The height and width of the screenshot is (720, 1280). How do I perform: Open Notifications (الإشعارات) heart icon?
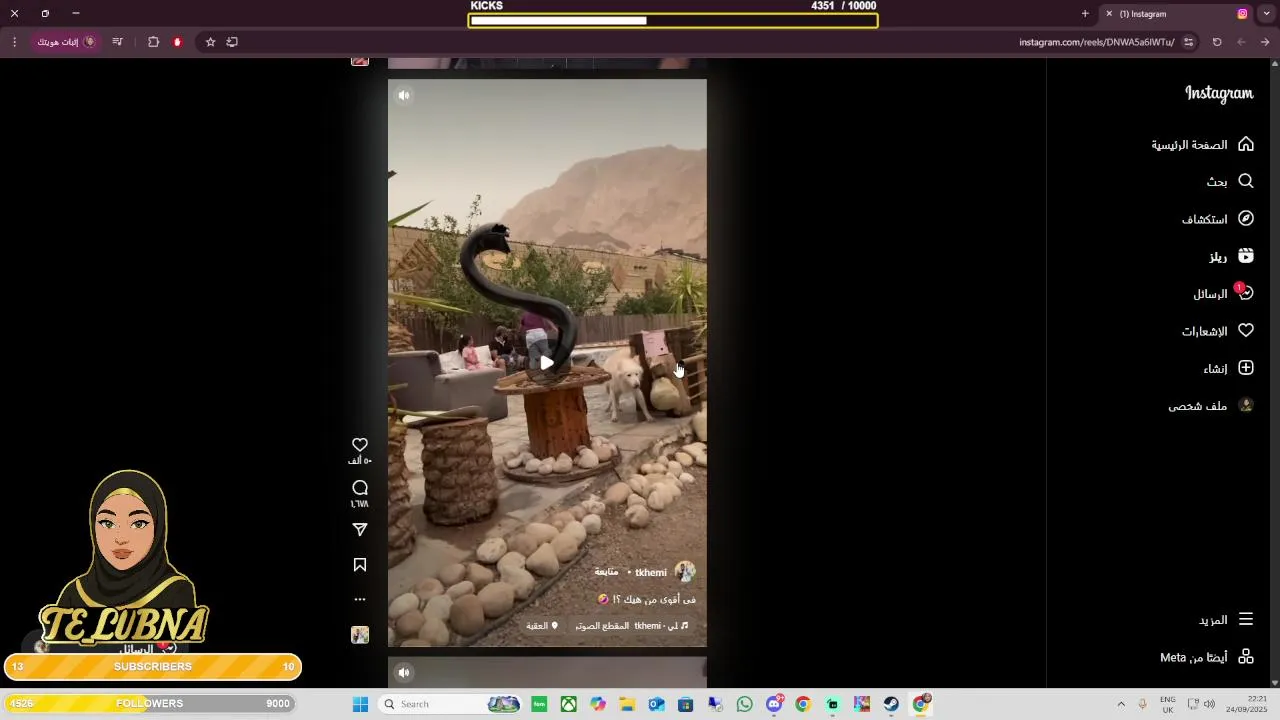[1218, 330]
